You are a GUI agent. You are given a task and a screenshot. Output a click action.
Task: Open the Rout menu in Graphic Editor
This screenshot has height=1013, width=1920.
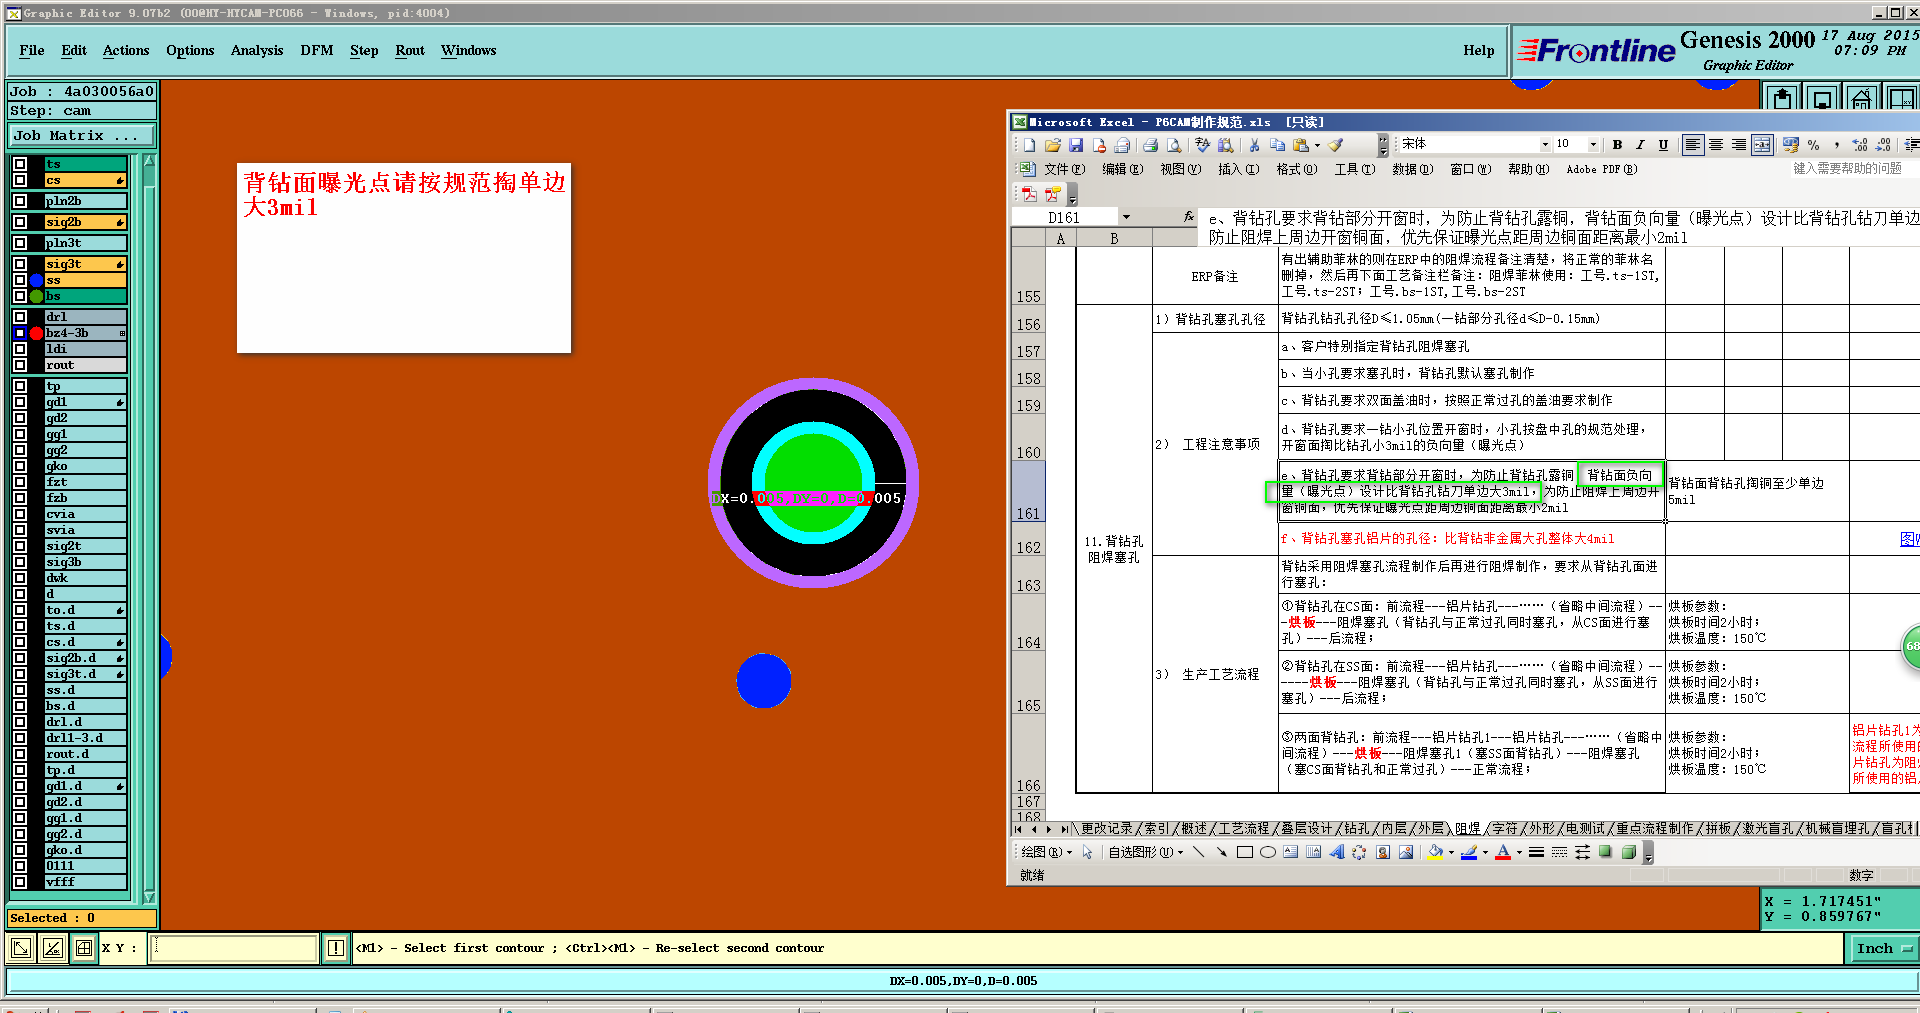point(410,50)
